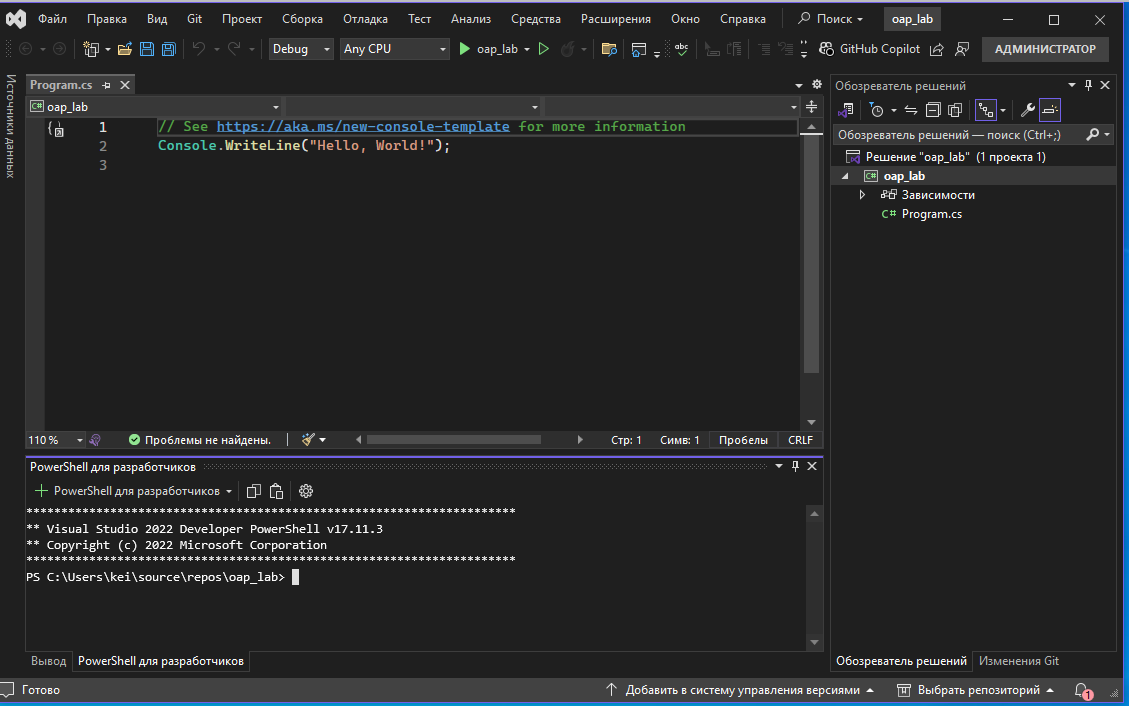This screenshot has width=1129, height=706.
Task: Pin the Program.cs editor tab
Action: tap(107, 86)
